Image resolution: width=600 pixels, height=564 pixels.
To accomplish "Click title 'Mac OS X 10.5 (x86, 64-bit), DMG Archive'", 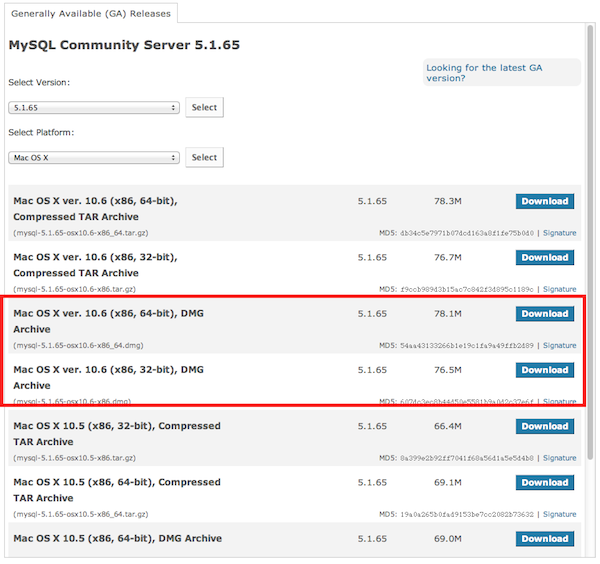I will pyautogui.click(x=117, y=539).
